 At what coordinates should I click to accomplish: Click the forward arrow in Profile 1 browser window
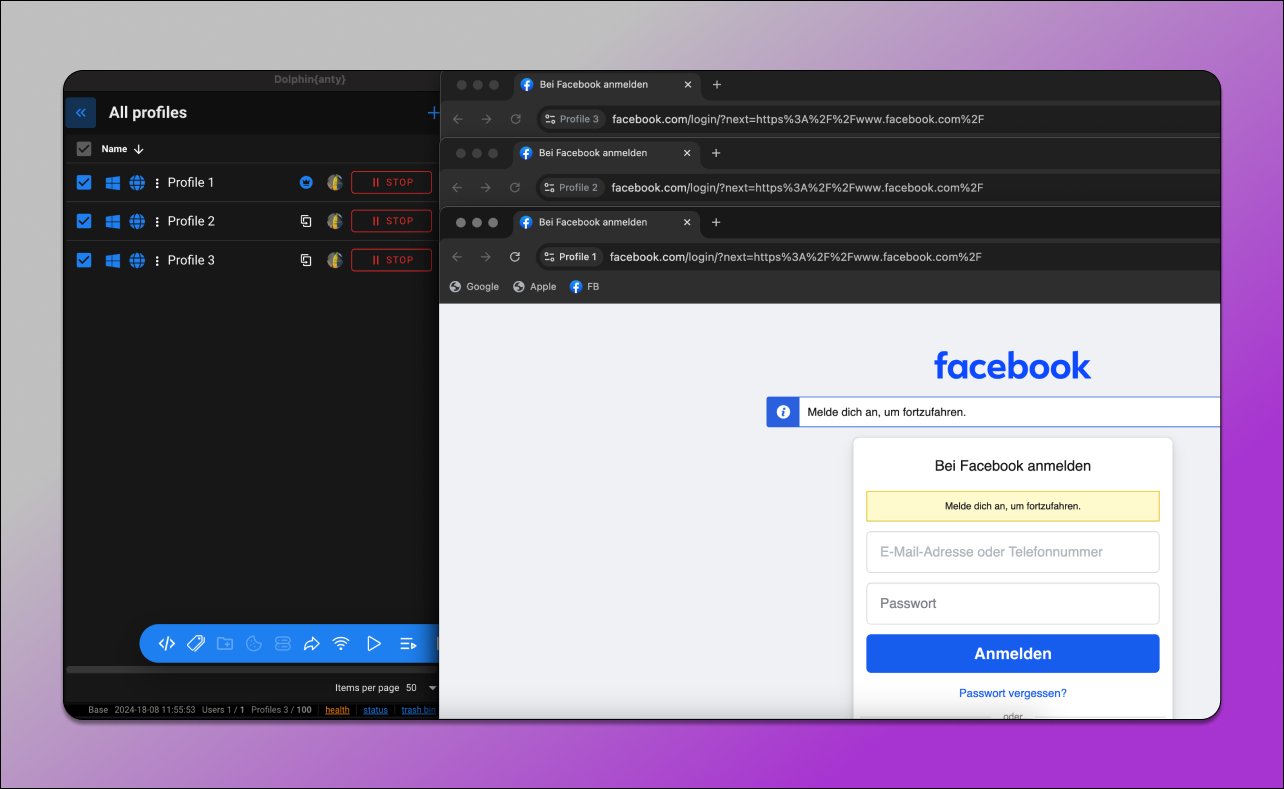click(x=486, y=257)
